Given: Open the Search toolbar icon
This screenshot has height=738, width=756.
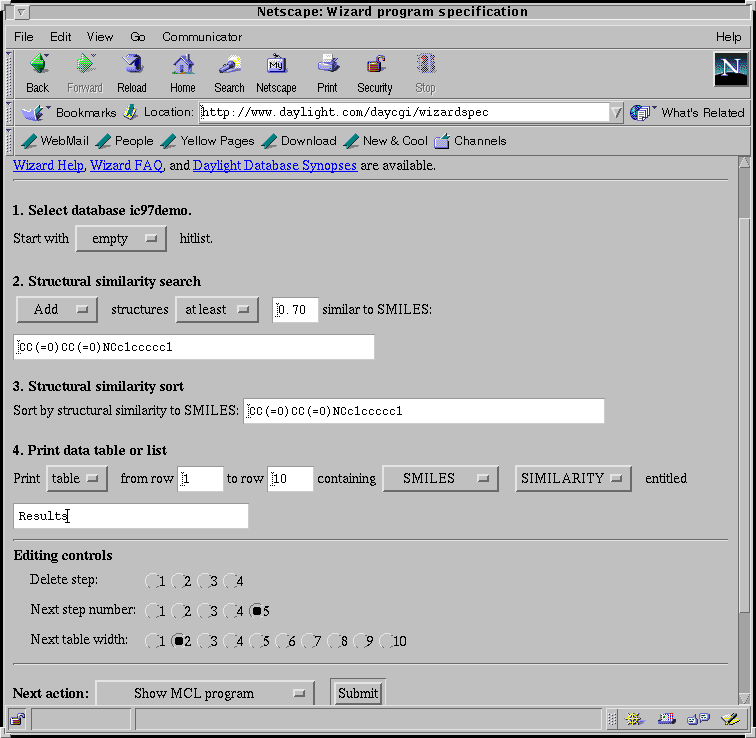Looking at the screenshot, I should tap(229, 66).
